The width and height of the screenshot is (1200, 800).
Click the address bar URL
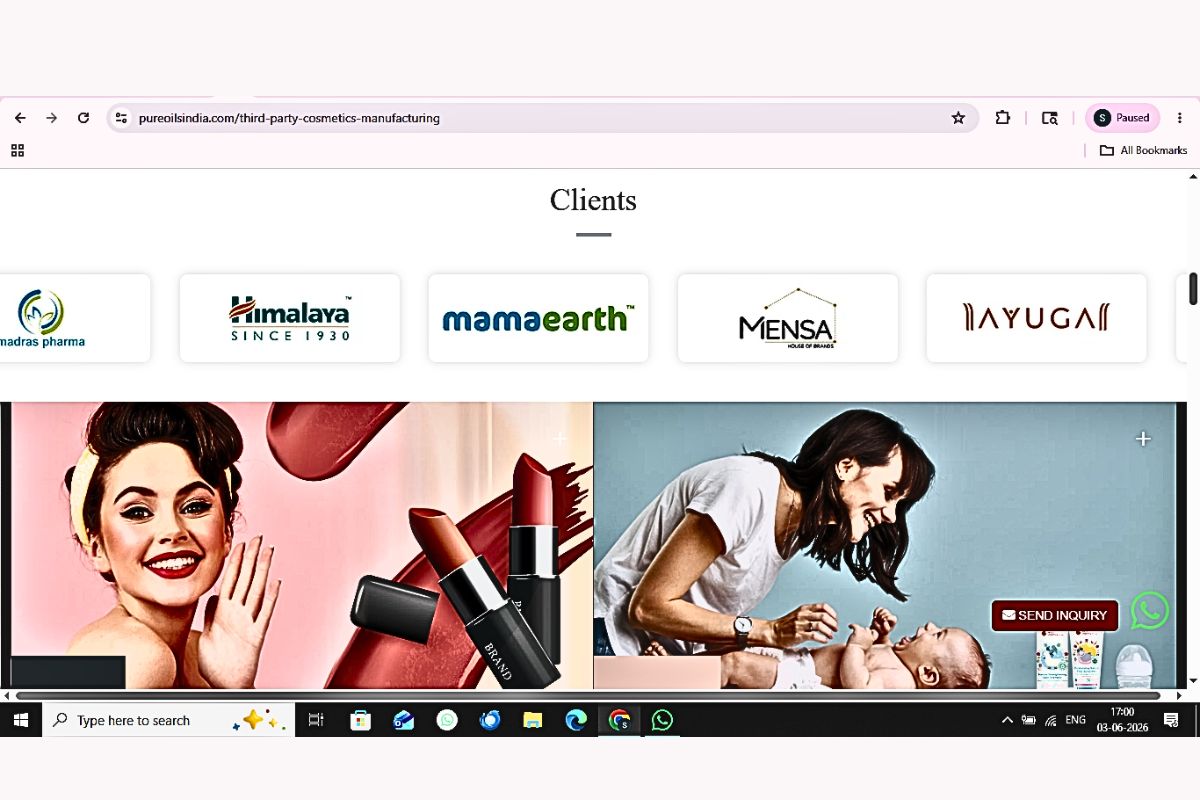click(x=289, y=118)
